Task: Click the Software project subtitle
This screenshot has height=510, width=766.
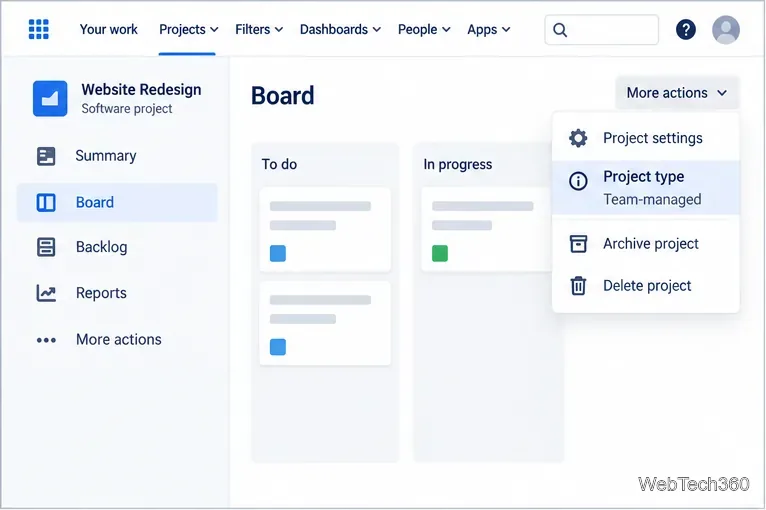Action: click(x=127, y=109)
